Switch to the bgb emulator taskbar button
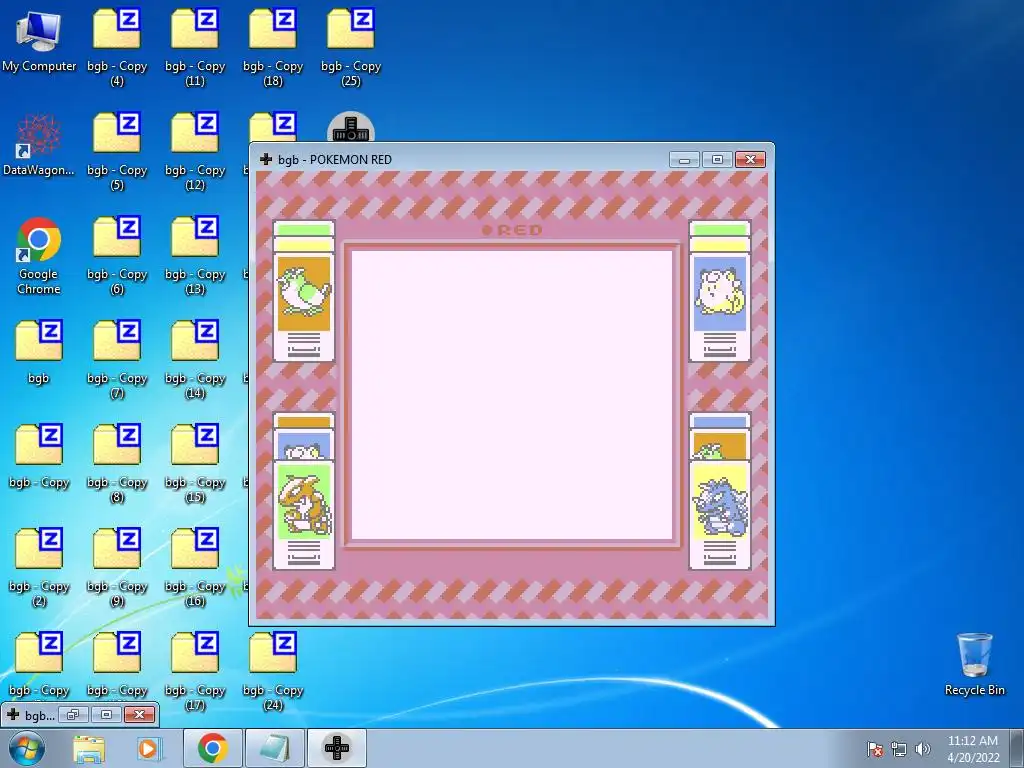1024x768 pixels. coord(337,748)
